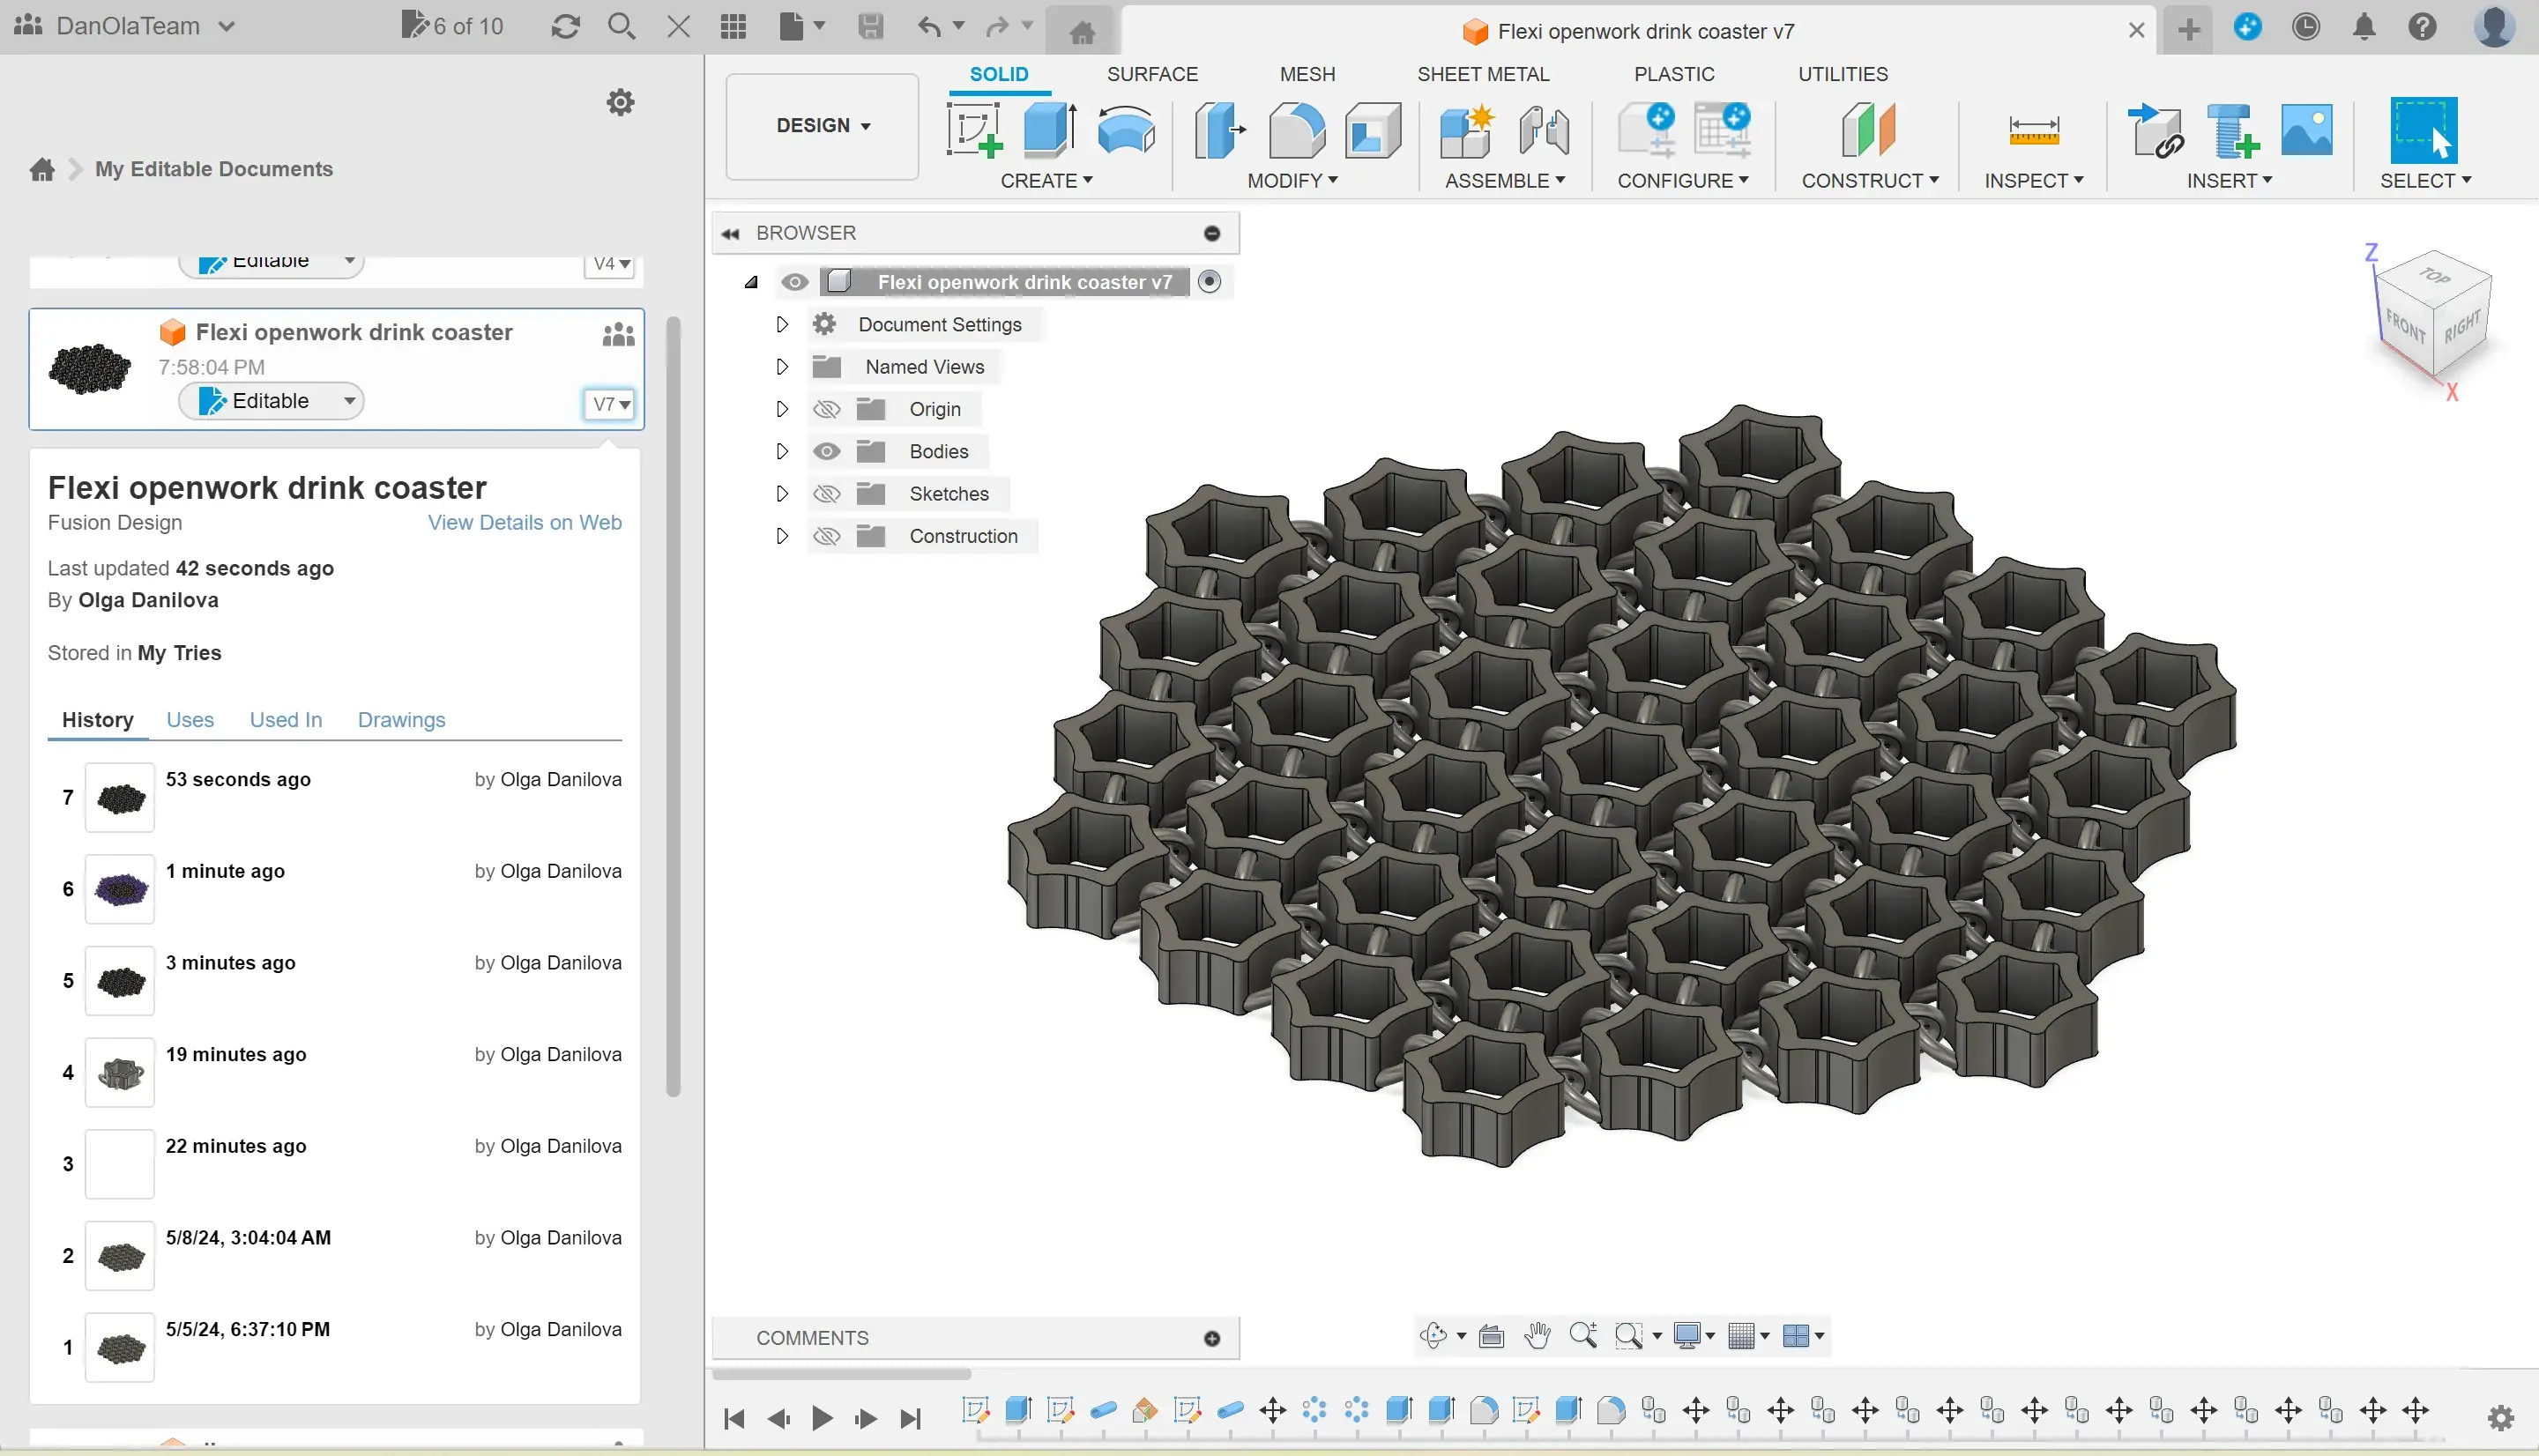2539x1456 pixels.
Task: Click the Extensions icon in title bar
Action: pyautogui.click(x=2248, y=27)
